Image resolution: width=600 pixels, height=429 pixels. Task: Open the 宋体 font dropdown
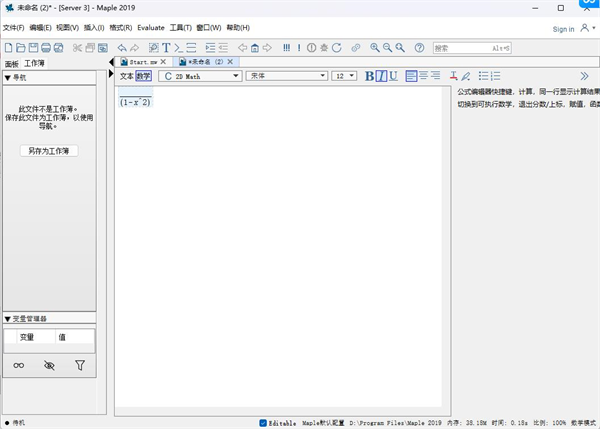click(x=286, y=76)
